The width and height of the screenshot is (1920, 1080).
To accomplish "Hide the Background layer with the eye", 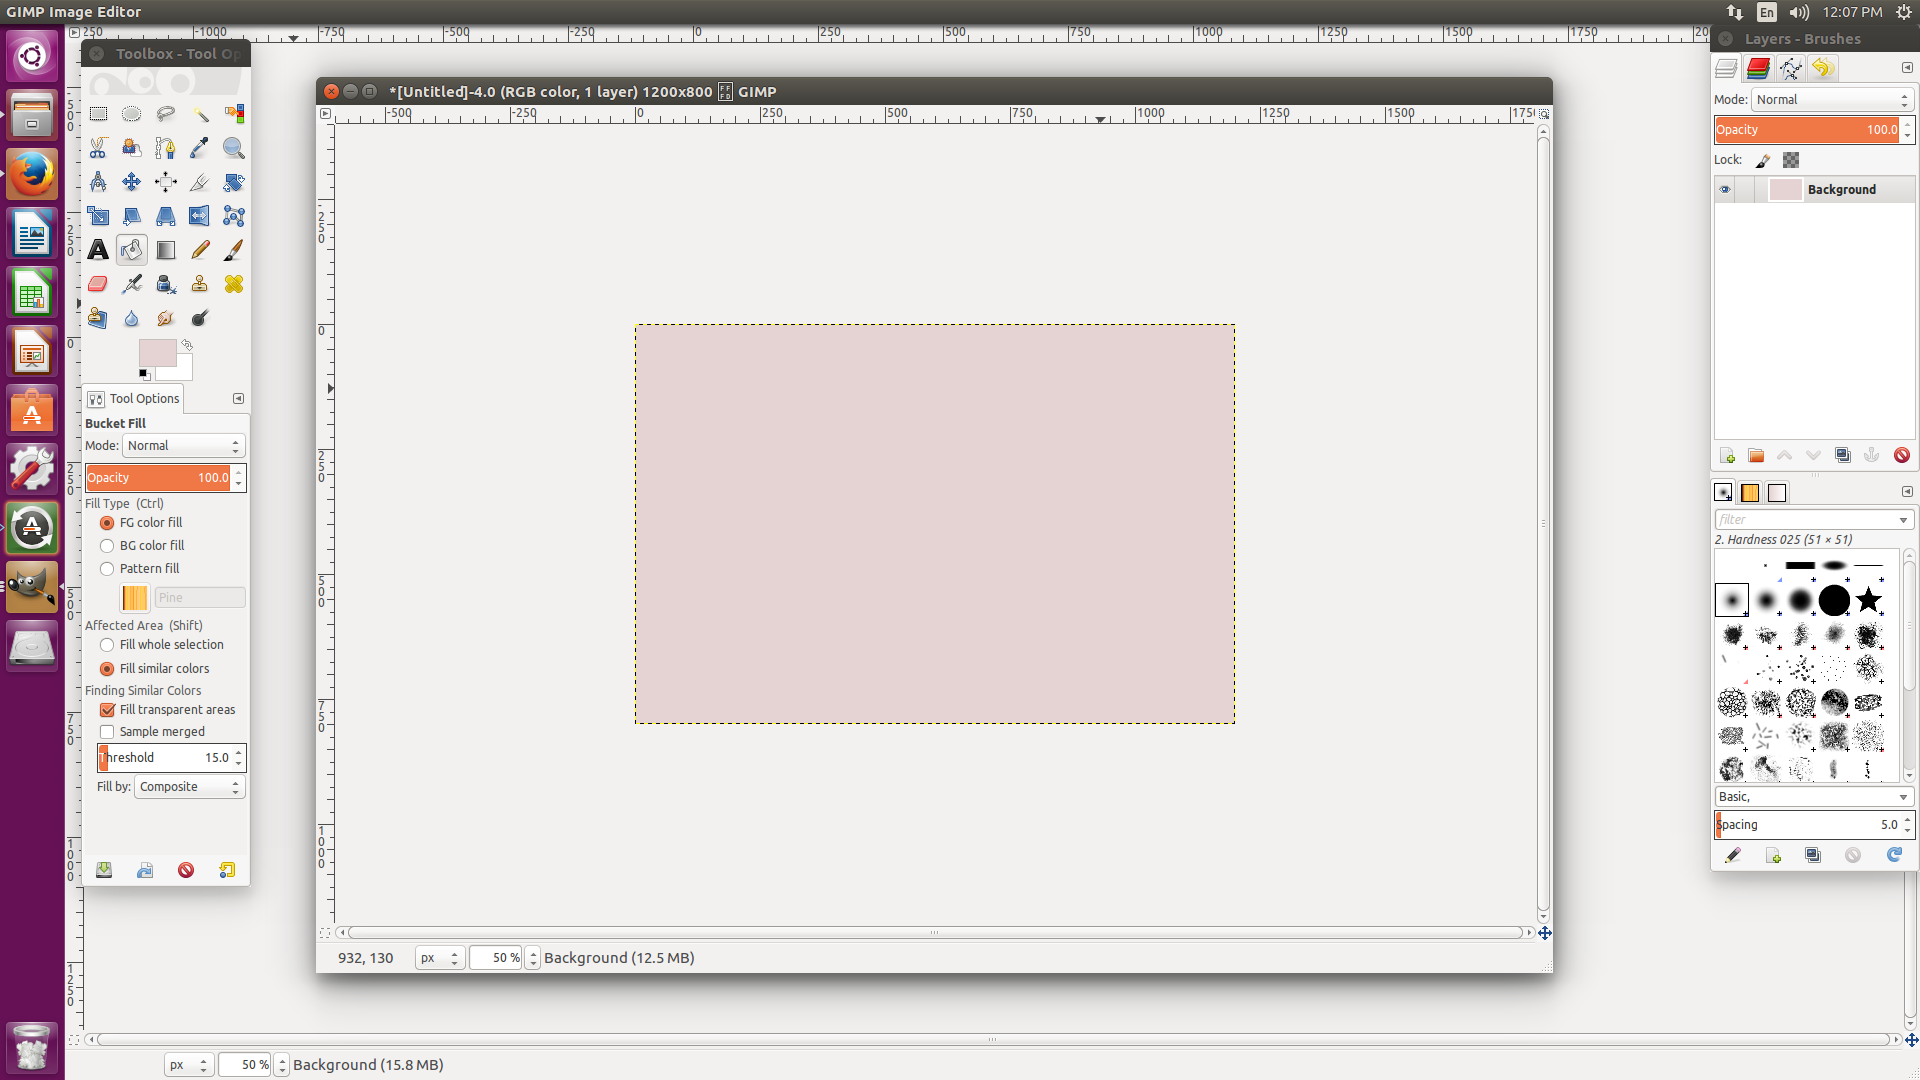I will (x=1724, y=189).
